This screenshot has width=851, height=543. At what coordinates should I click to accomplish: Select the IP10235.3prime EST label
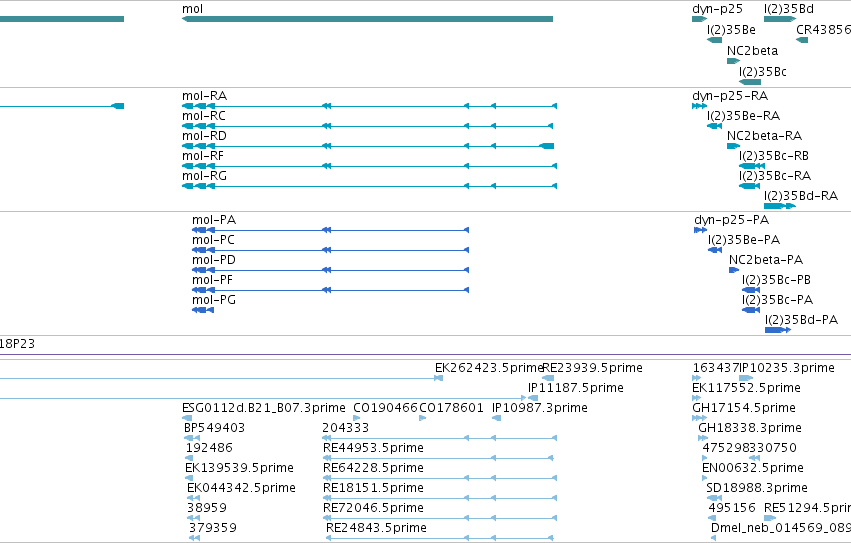[787, 368]
